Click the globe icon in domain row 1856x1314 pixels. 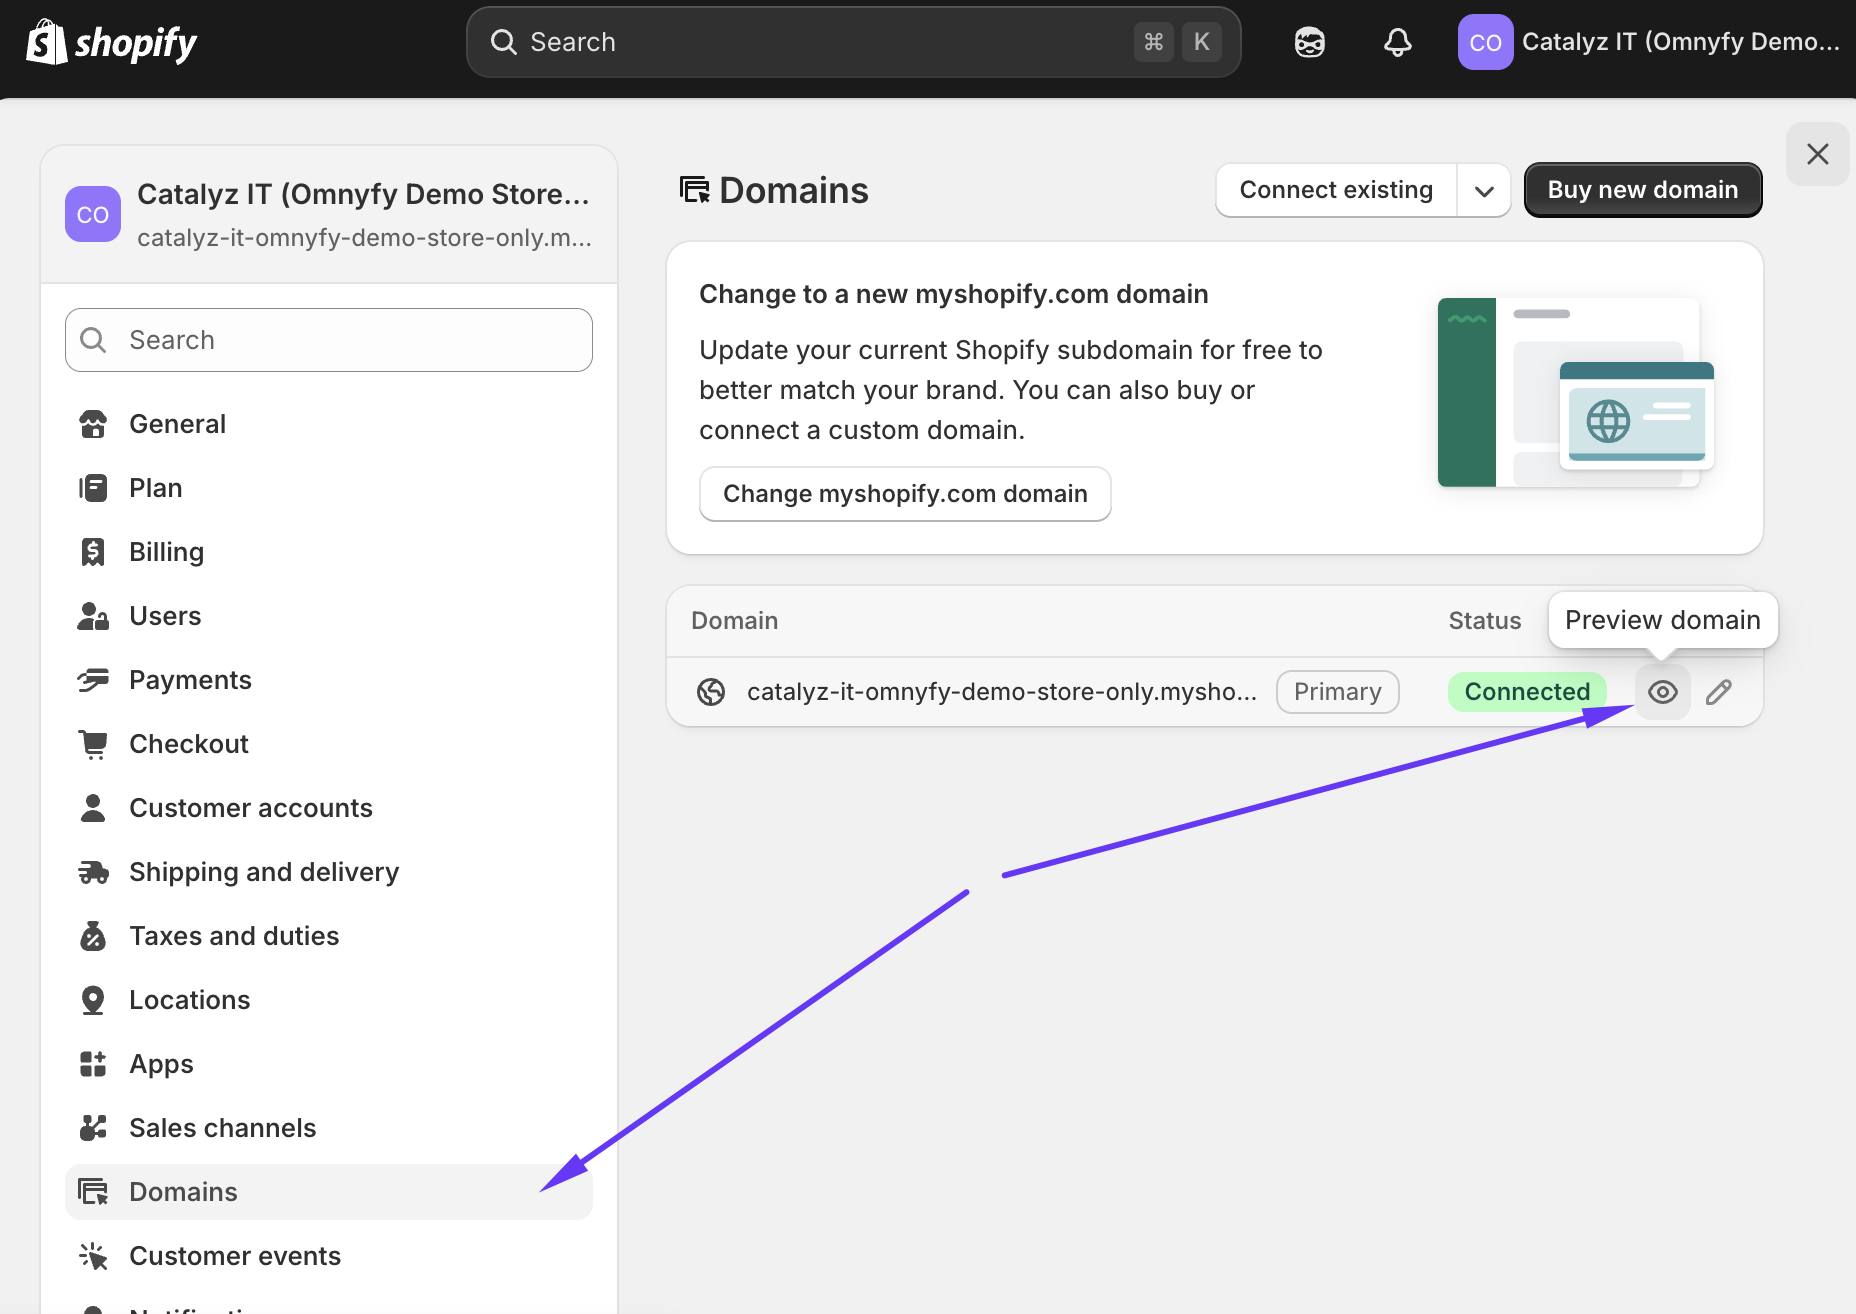pyautogui.click(x=711, y=692)
